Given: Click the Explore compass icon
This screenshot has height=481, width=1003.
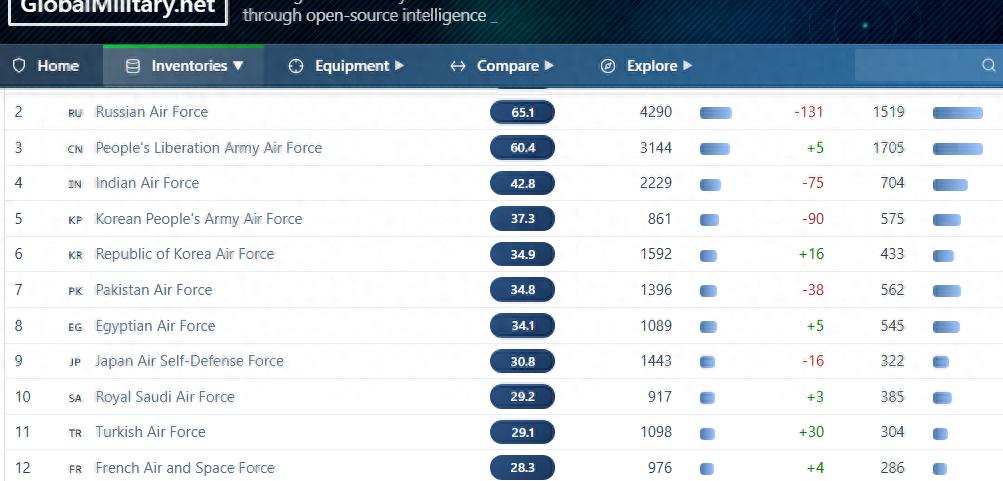Looking at the screenshot, I should tap(608, 66).
